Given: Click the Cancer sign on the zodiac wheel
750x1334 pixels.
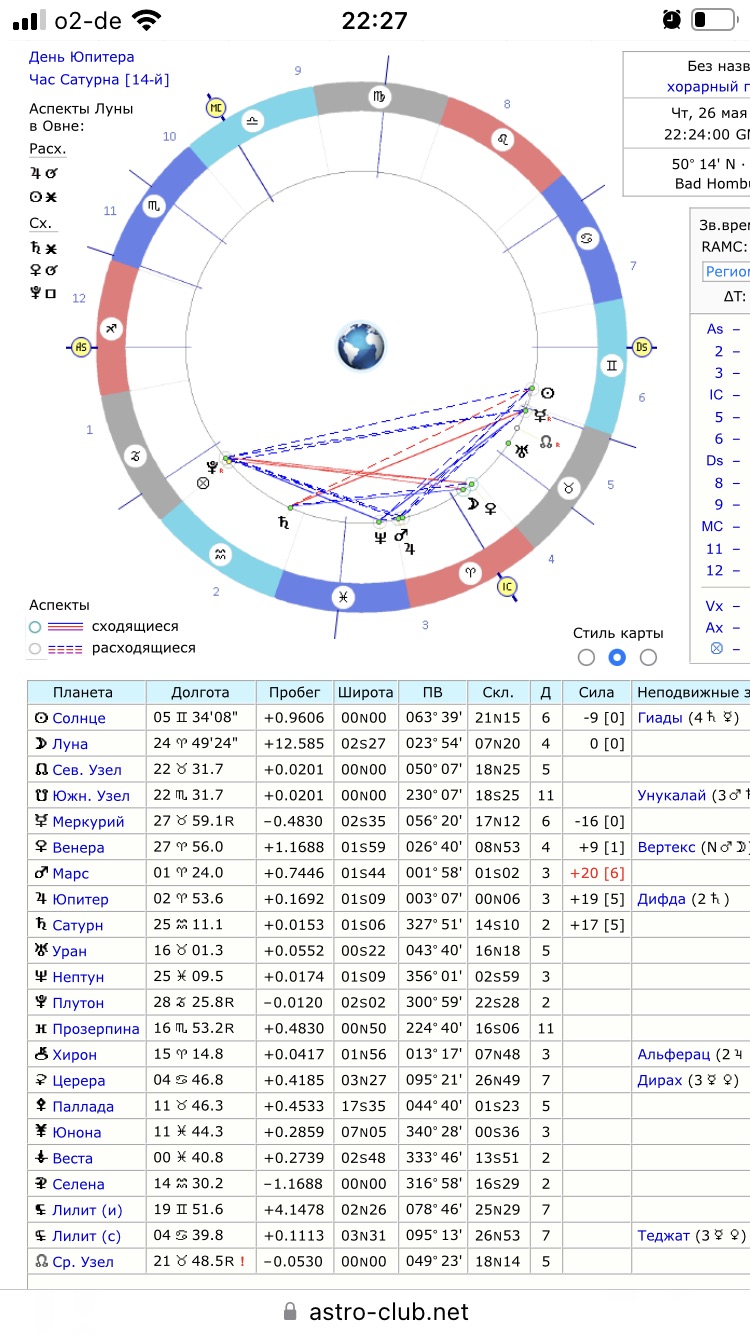Looking at the screenshot, I should pos(586,237).
